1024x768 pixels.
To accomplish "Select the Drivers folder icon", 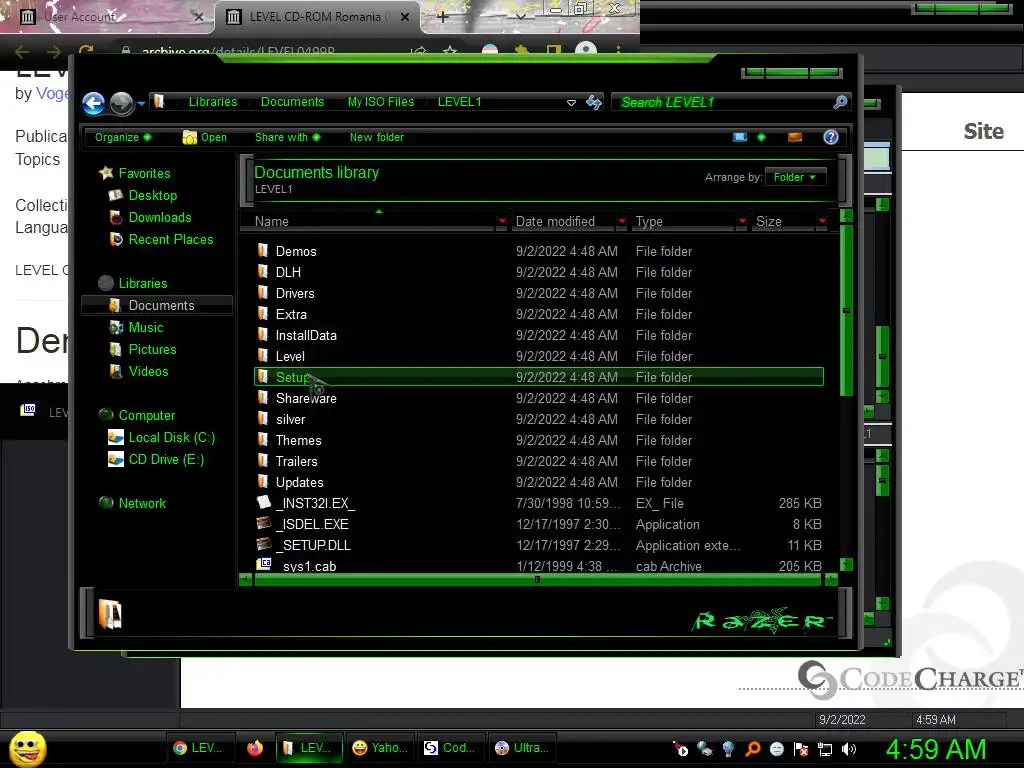I will point(263,293).
